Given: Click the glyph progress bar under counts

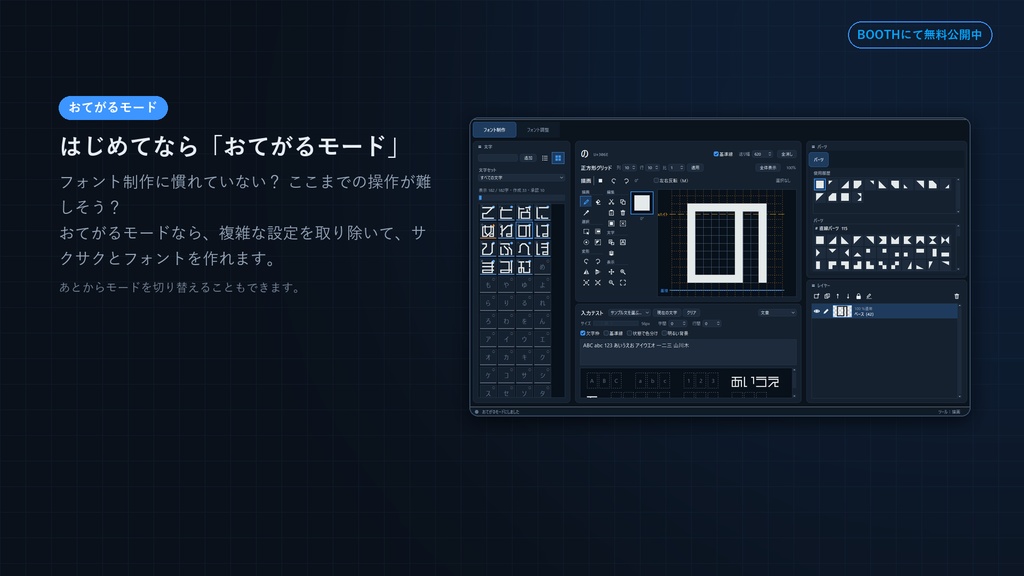Looking at the screenshot, I should point(522,198).
